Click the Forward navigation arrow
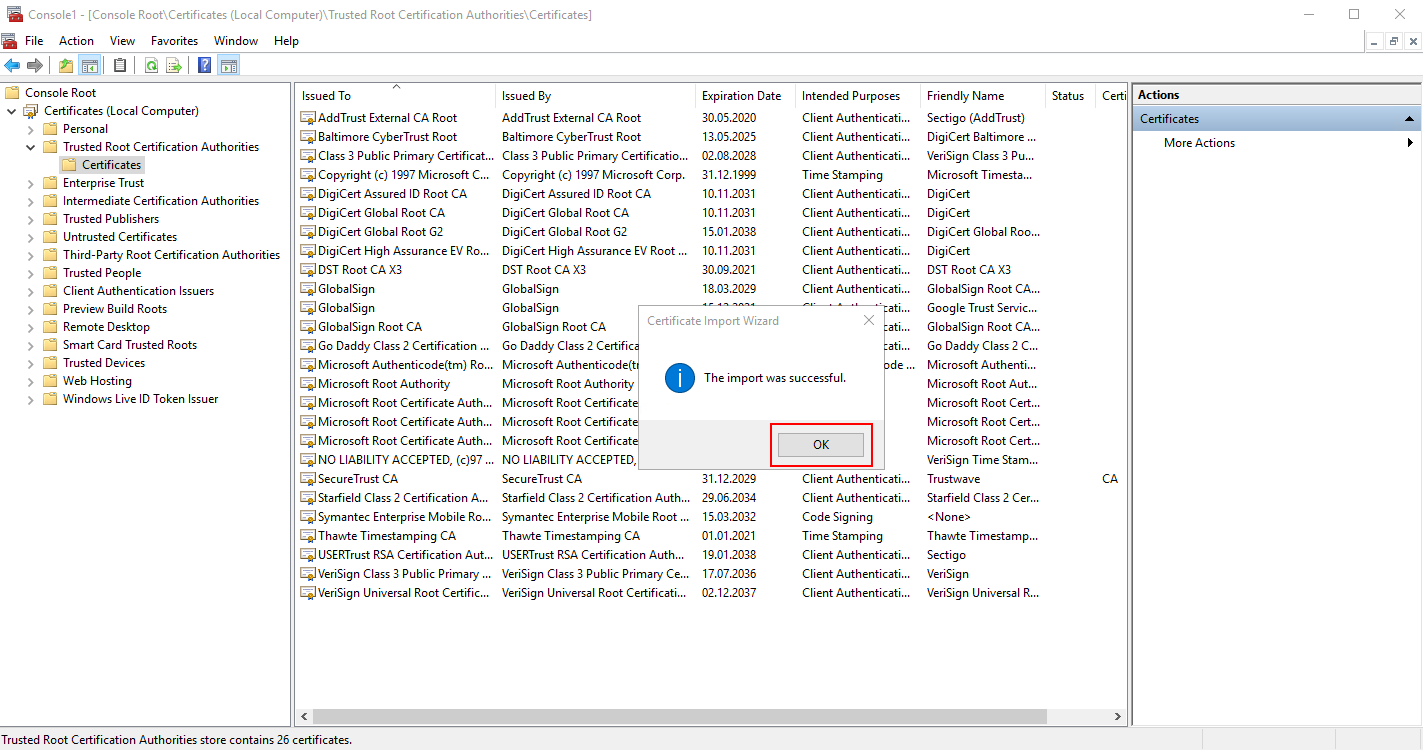The image size is (1423, 750). point(33,65)
